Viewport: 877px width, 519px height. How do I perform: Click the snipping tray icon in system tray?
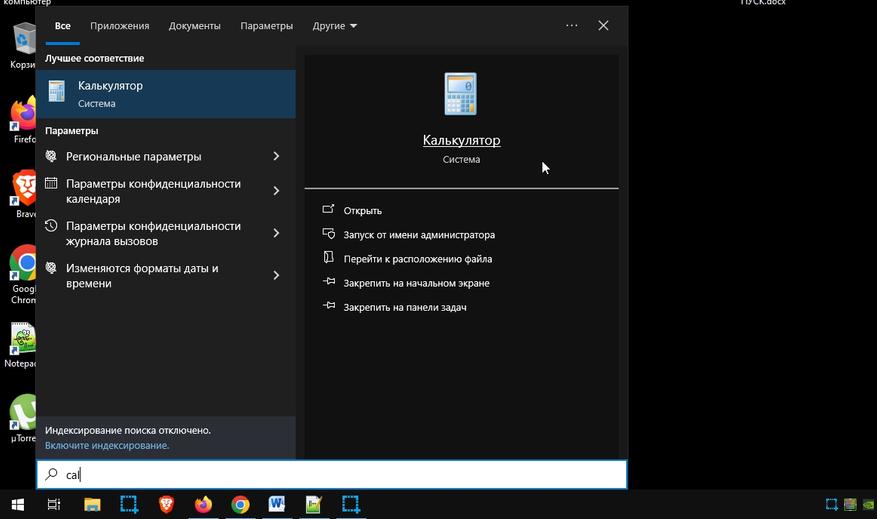[832, 504]
